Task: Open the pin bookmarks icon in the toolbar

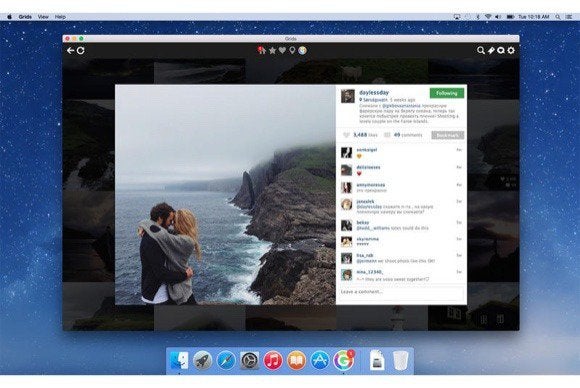Action: [491, 50]
